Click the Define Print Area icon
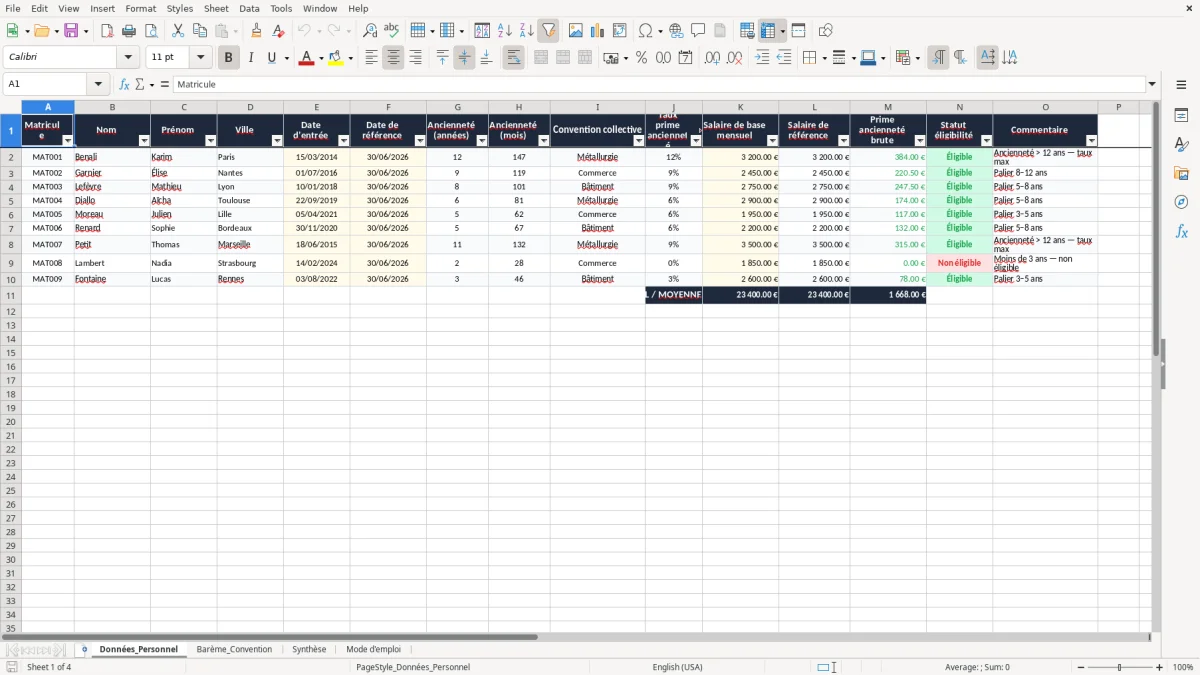 [x=747, y=31]
